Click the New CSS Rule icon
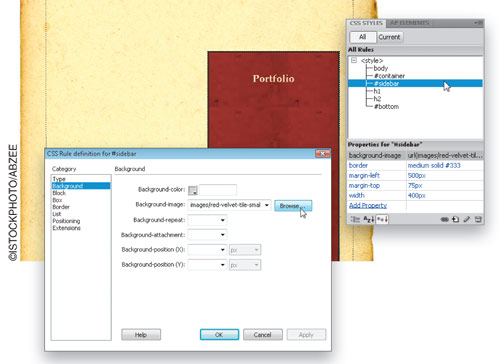 [x=456, y=219]
